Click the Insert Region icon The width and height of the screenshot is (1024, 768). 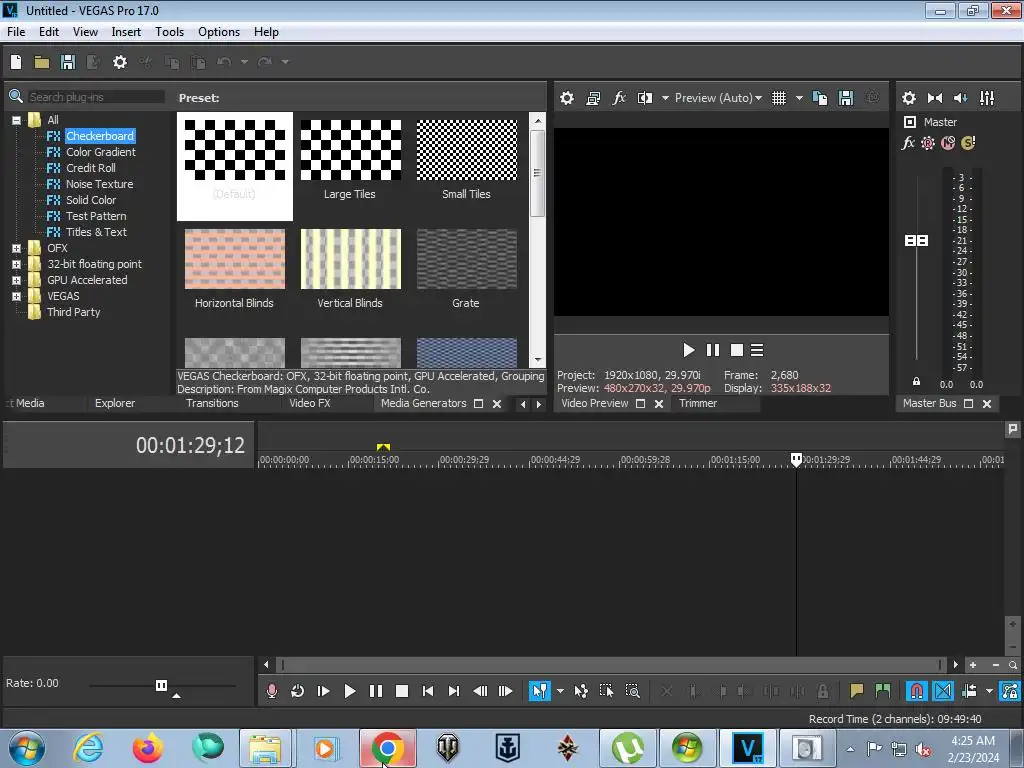(883, 691)
